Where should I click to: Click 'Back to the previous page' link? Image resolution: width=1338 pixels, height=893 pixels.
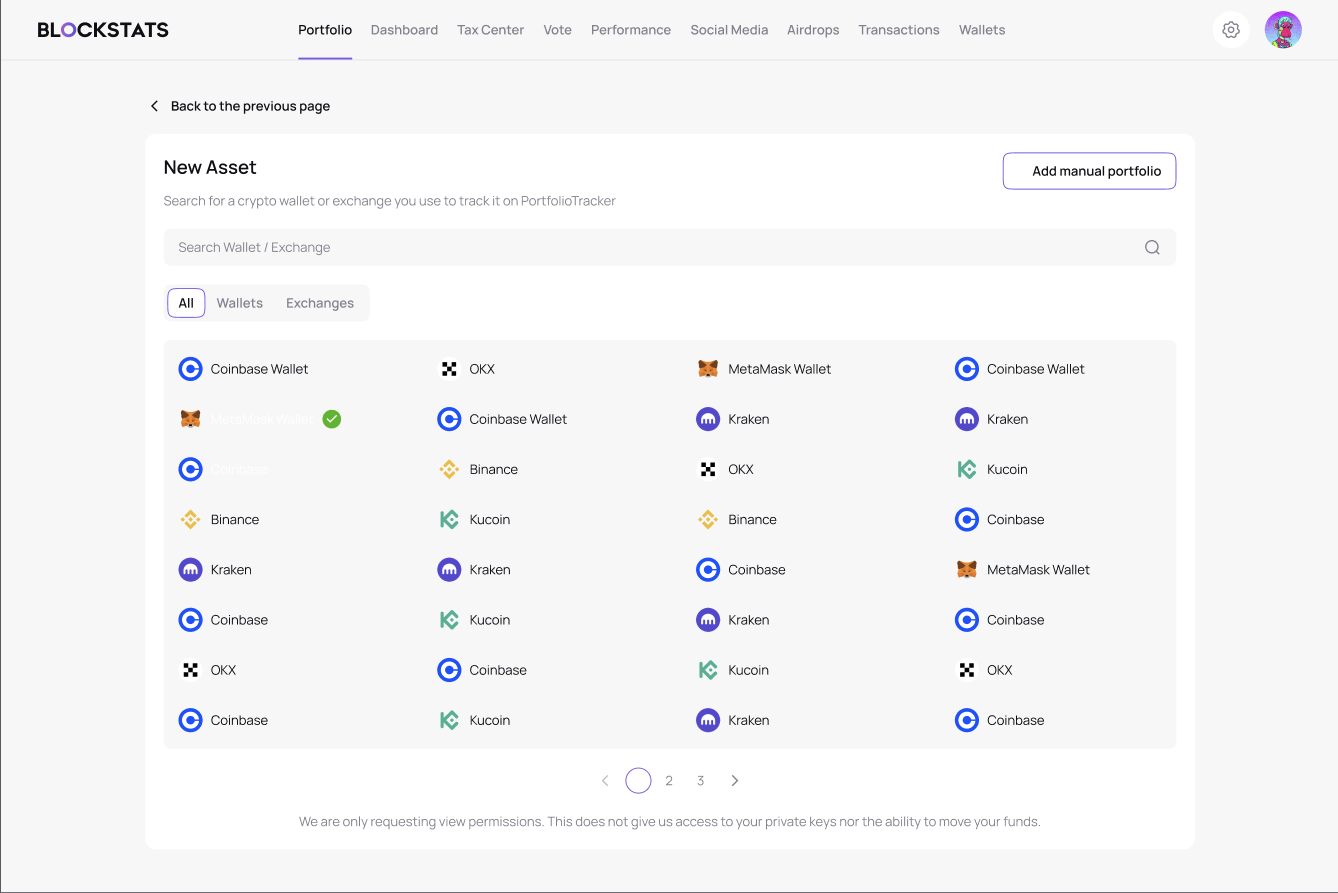coord(250,106)
